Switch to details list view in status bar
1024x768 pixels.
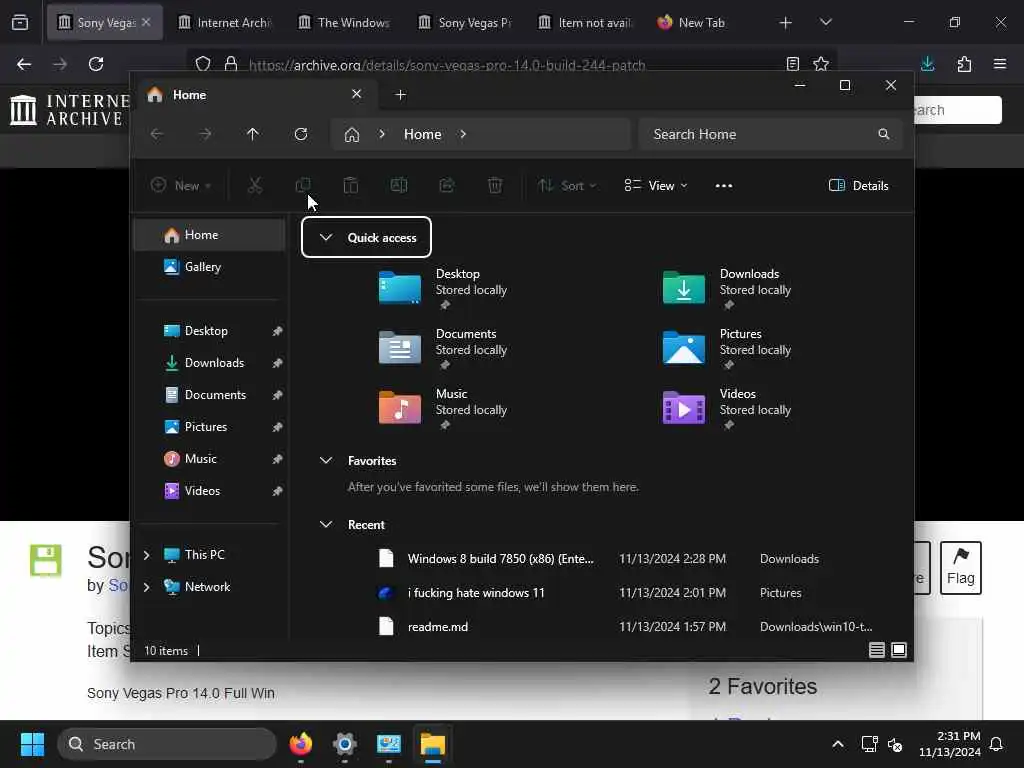(x=877, y=650)
